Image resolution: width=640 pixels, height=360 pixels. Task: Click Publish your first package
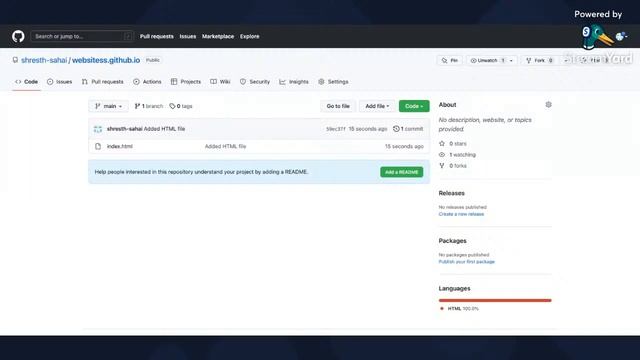(x=467, y=262)
